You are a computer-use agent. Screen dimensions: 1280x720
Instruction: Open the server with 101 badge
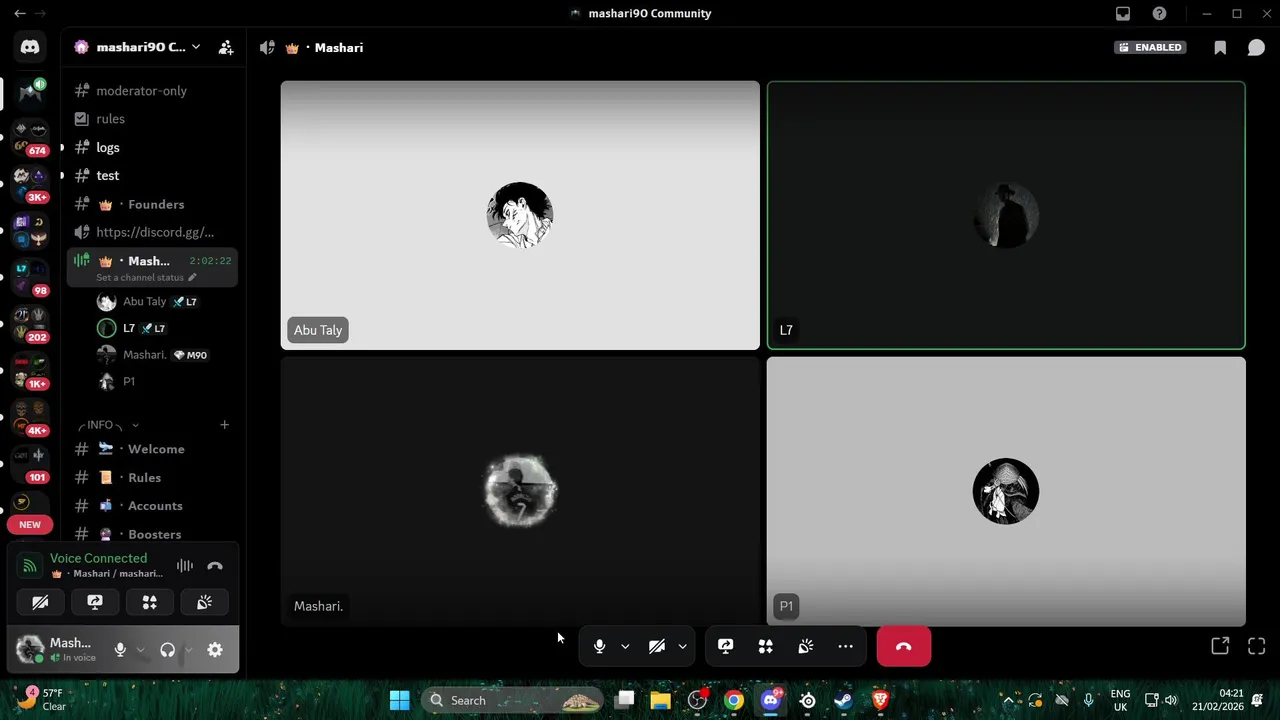pos(30,465)
